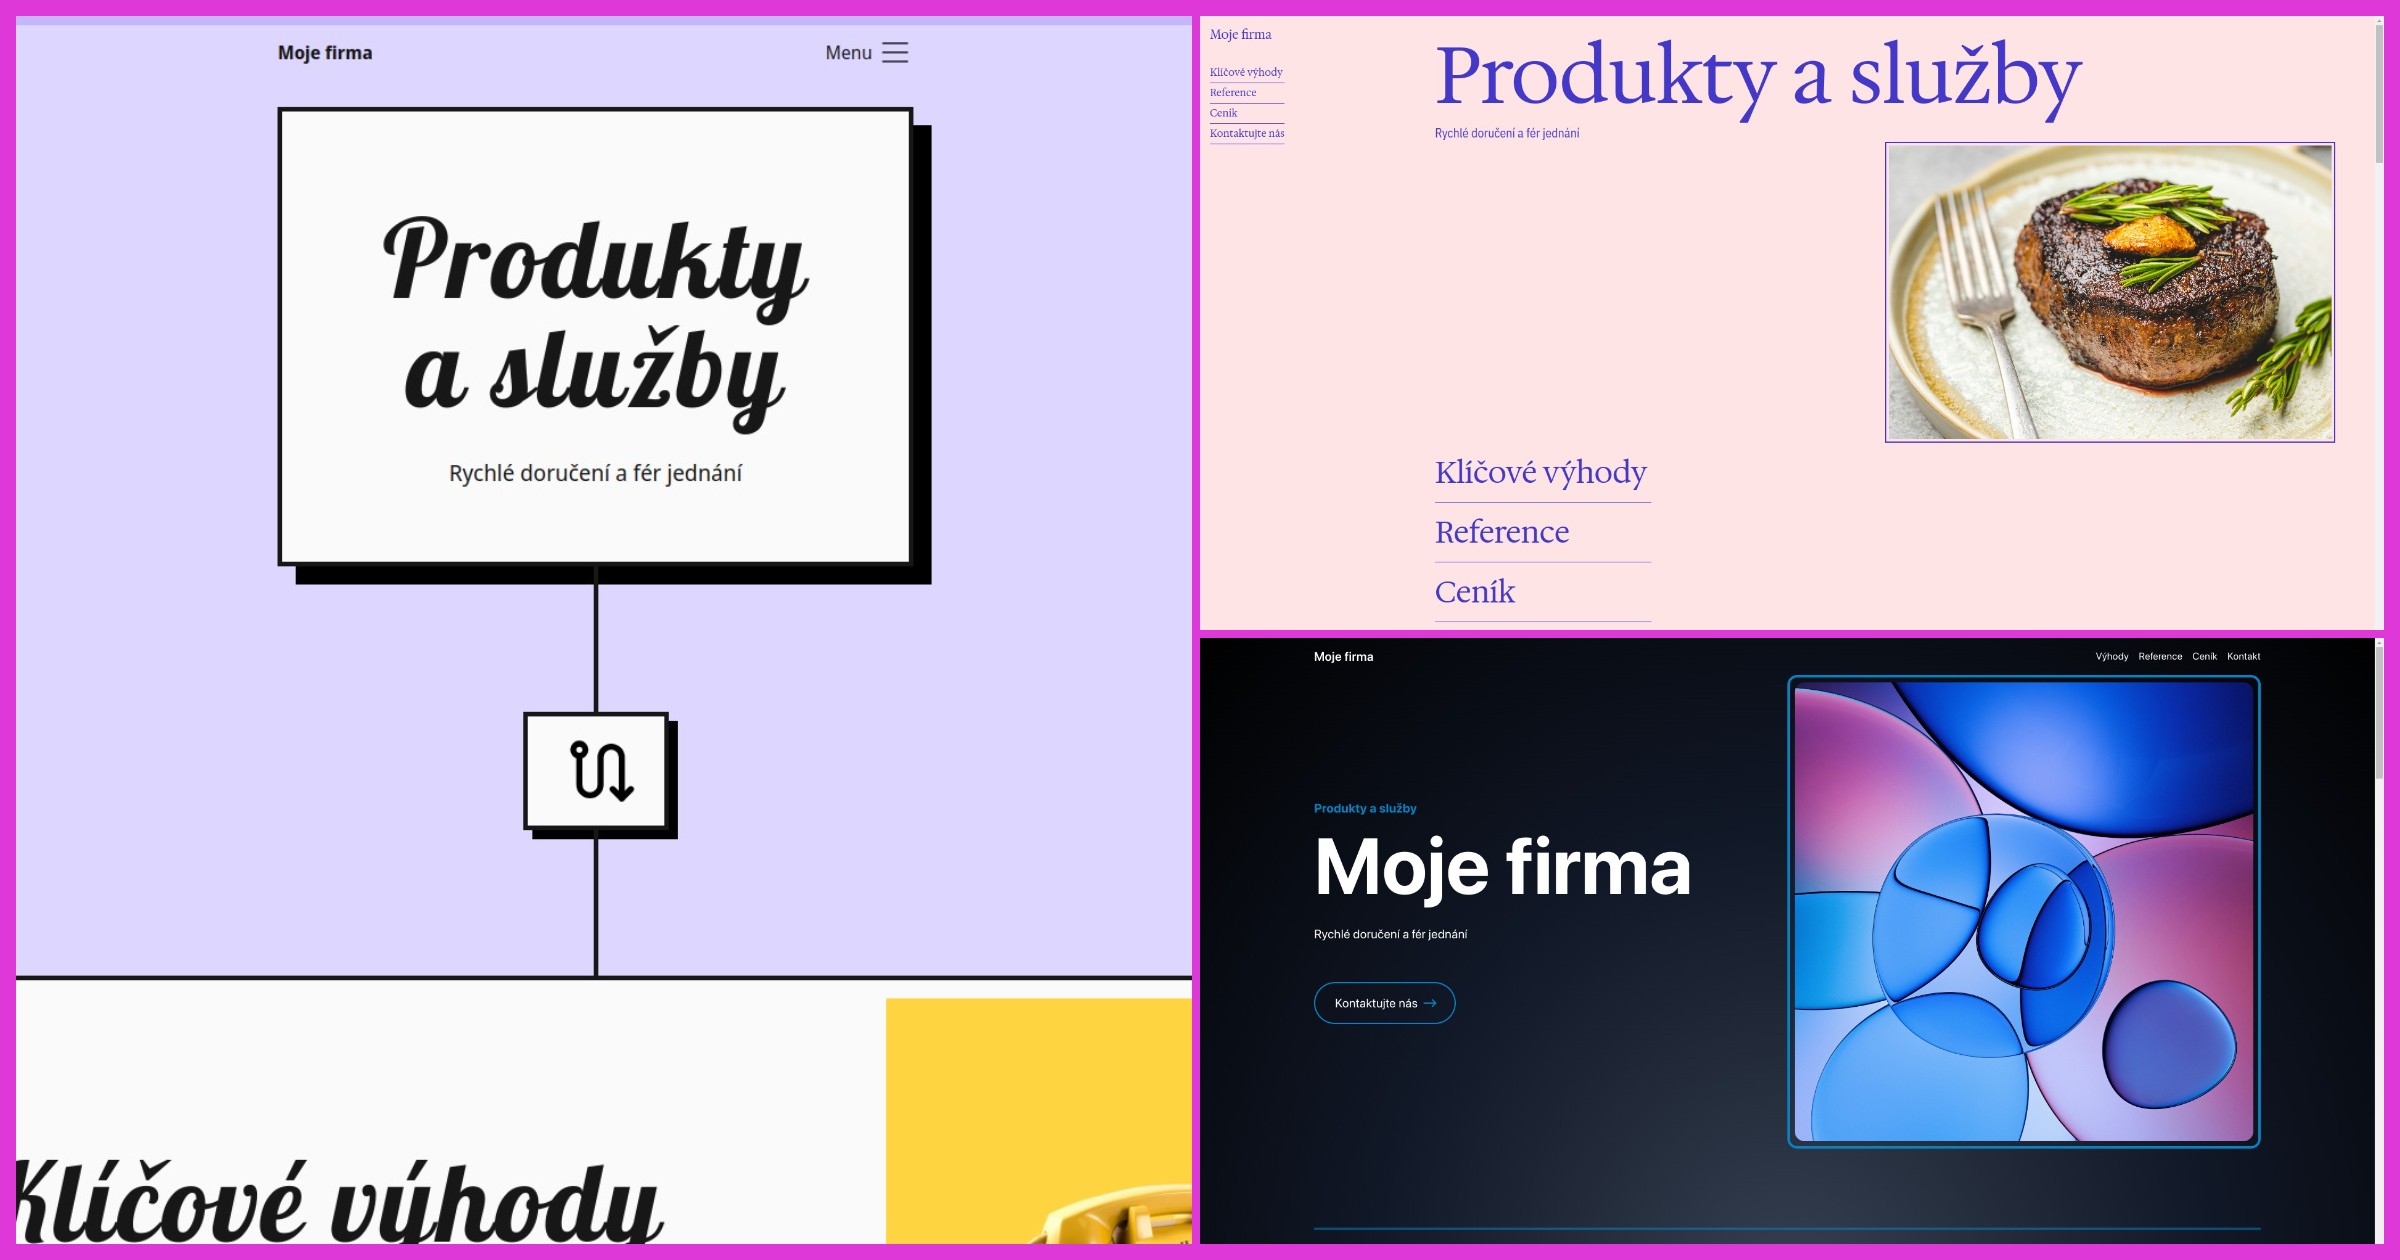Expand 'Reference' left sidebar menu item
Viewport: 2400px width, 1260px height.
point(1233,92)
